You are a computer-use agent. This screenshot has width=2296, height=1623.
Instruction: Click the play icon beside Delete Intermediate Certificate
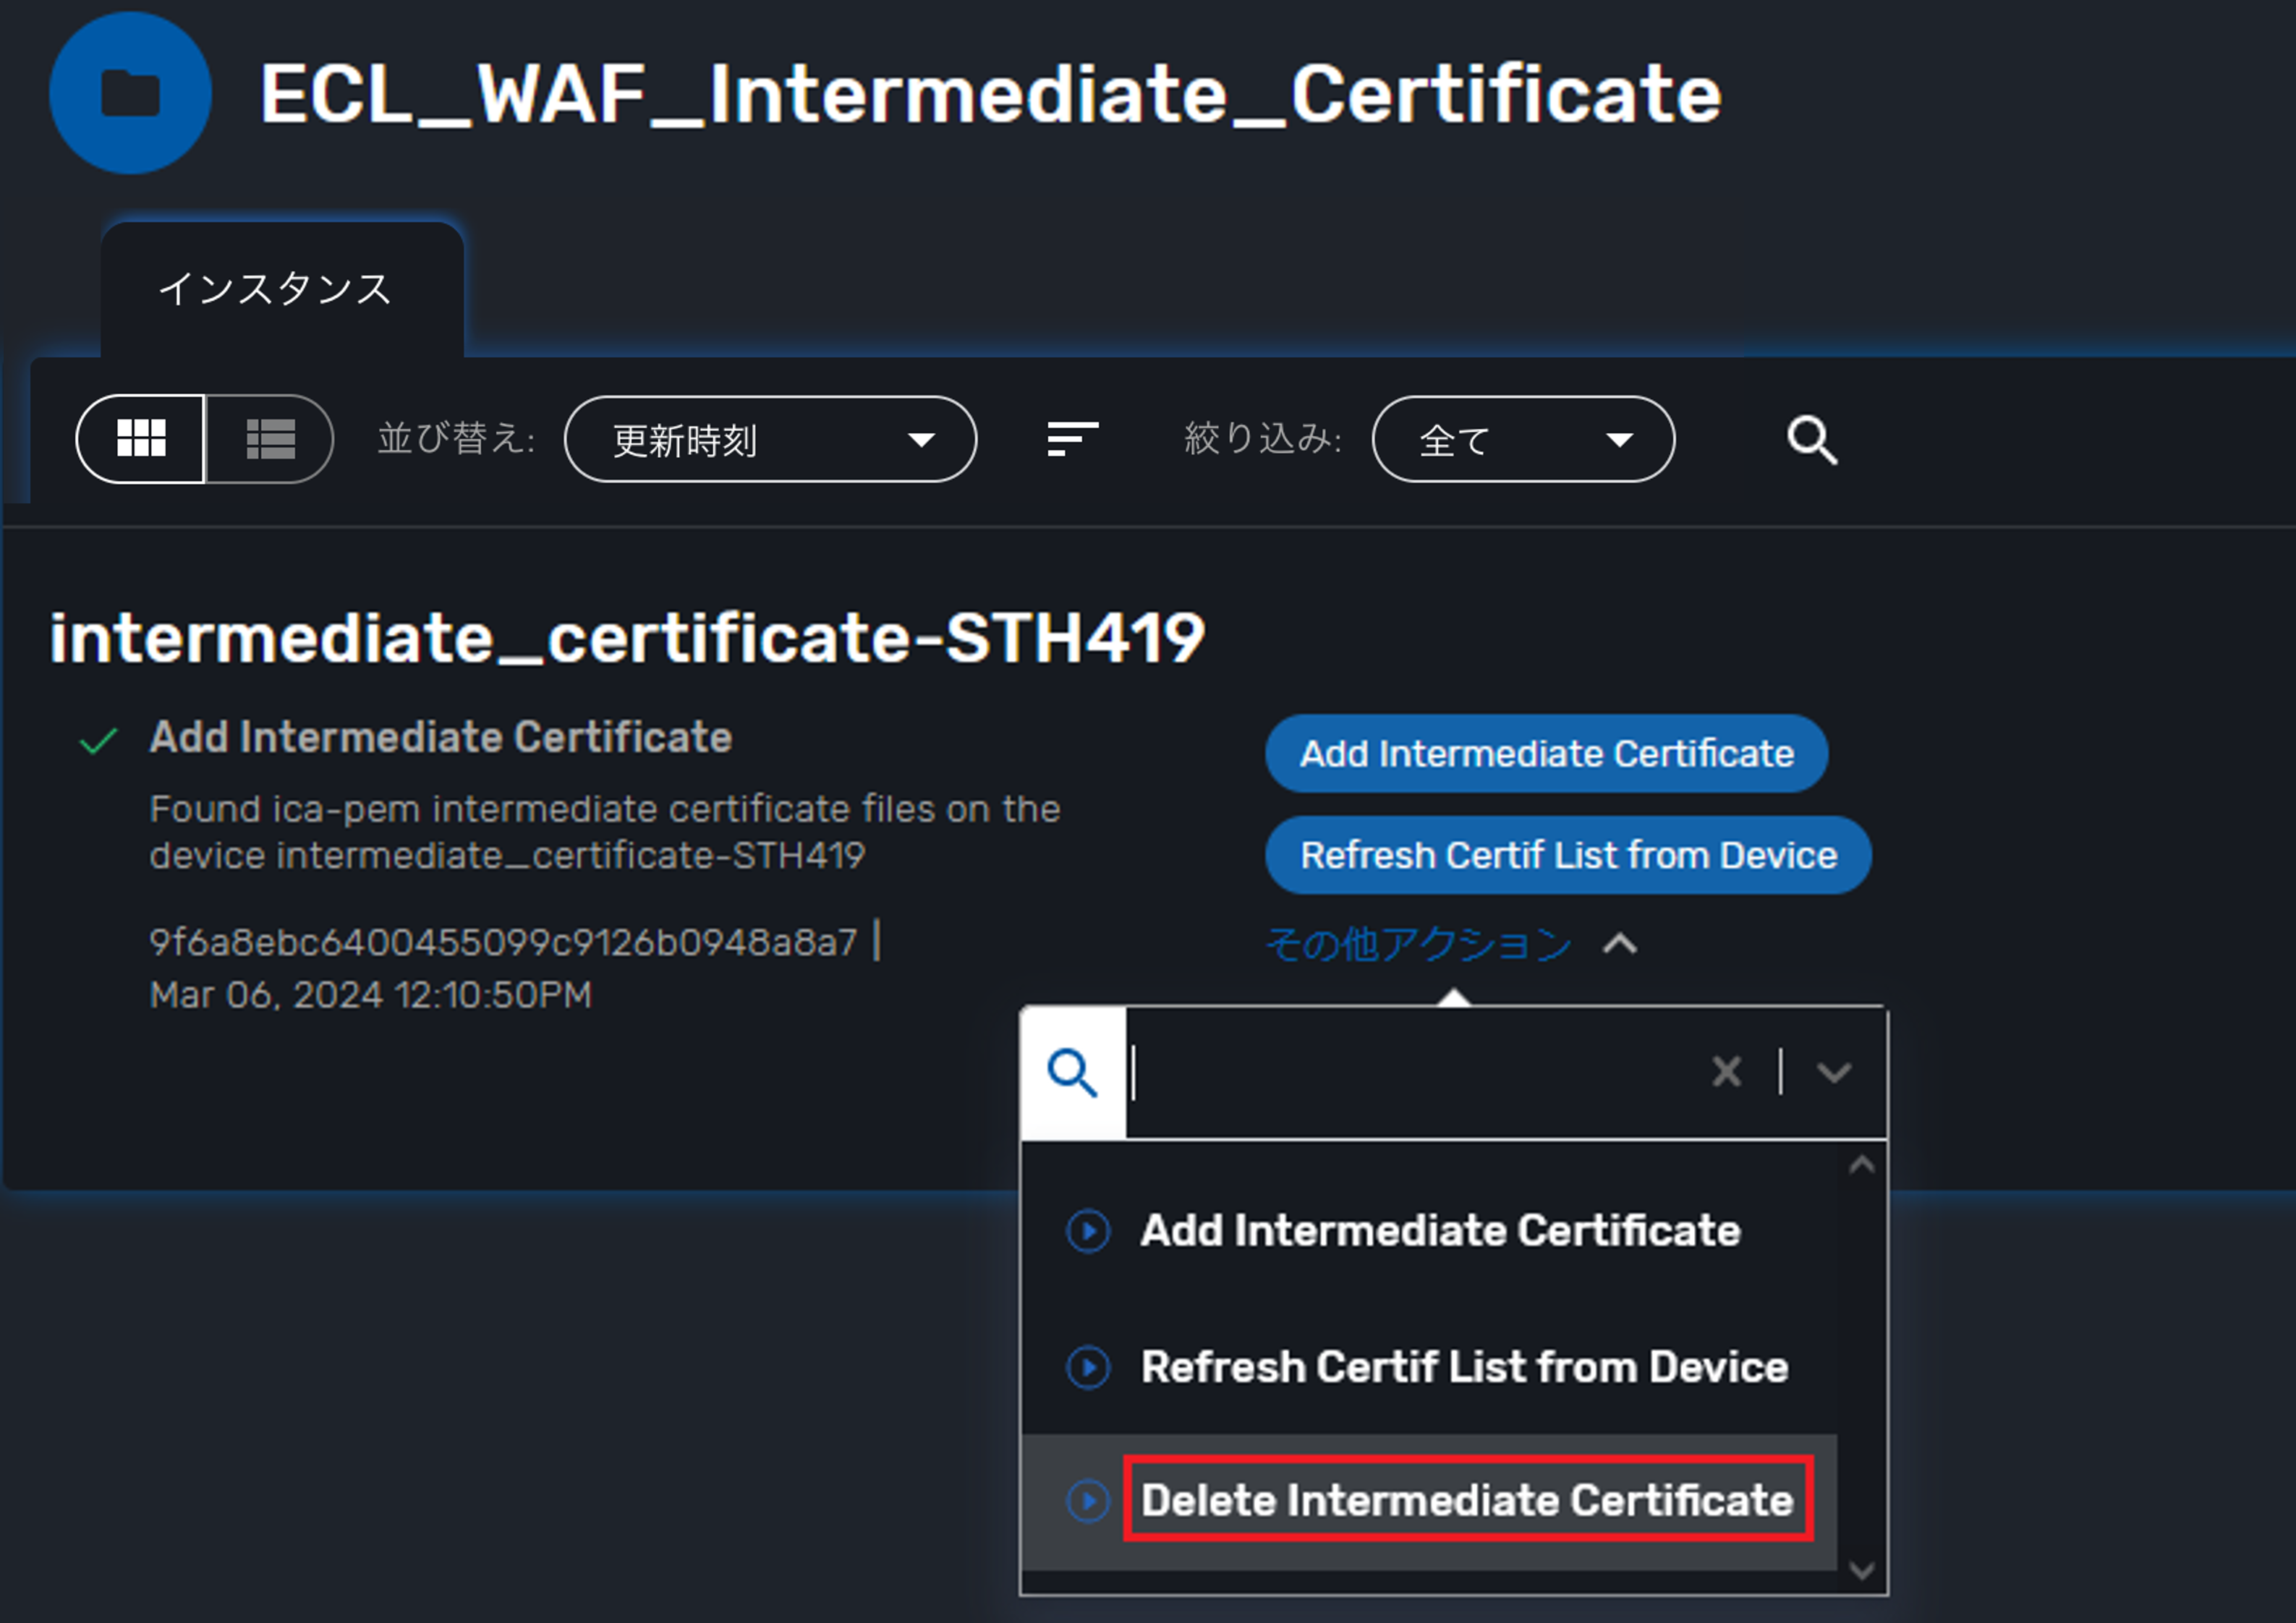tap(1087, 1500)
